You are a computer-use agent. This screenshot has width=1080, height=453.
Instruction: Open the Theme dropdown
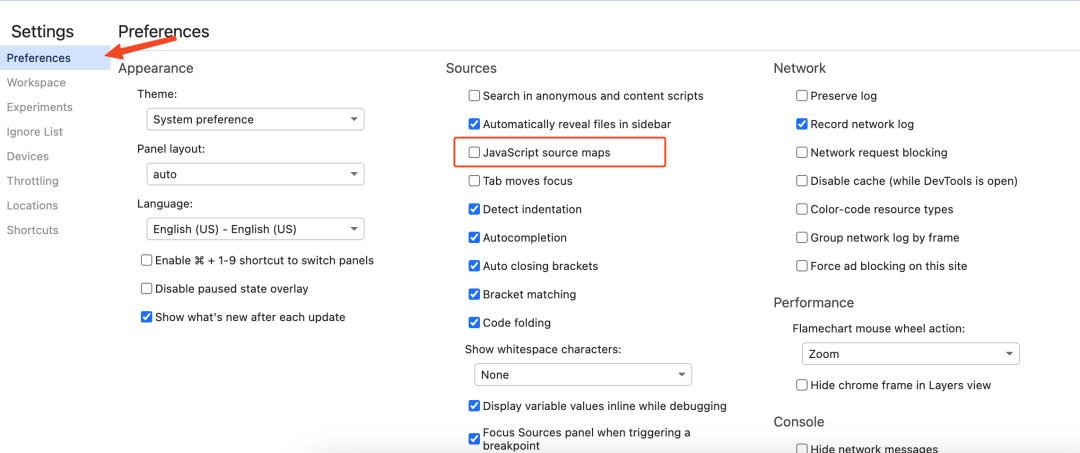tap(256, 119)
